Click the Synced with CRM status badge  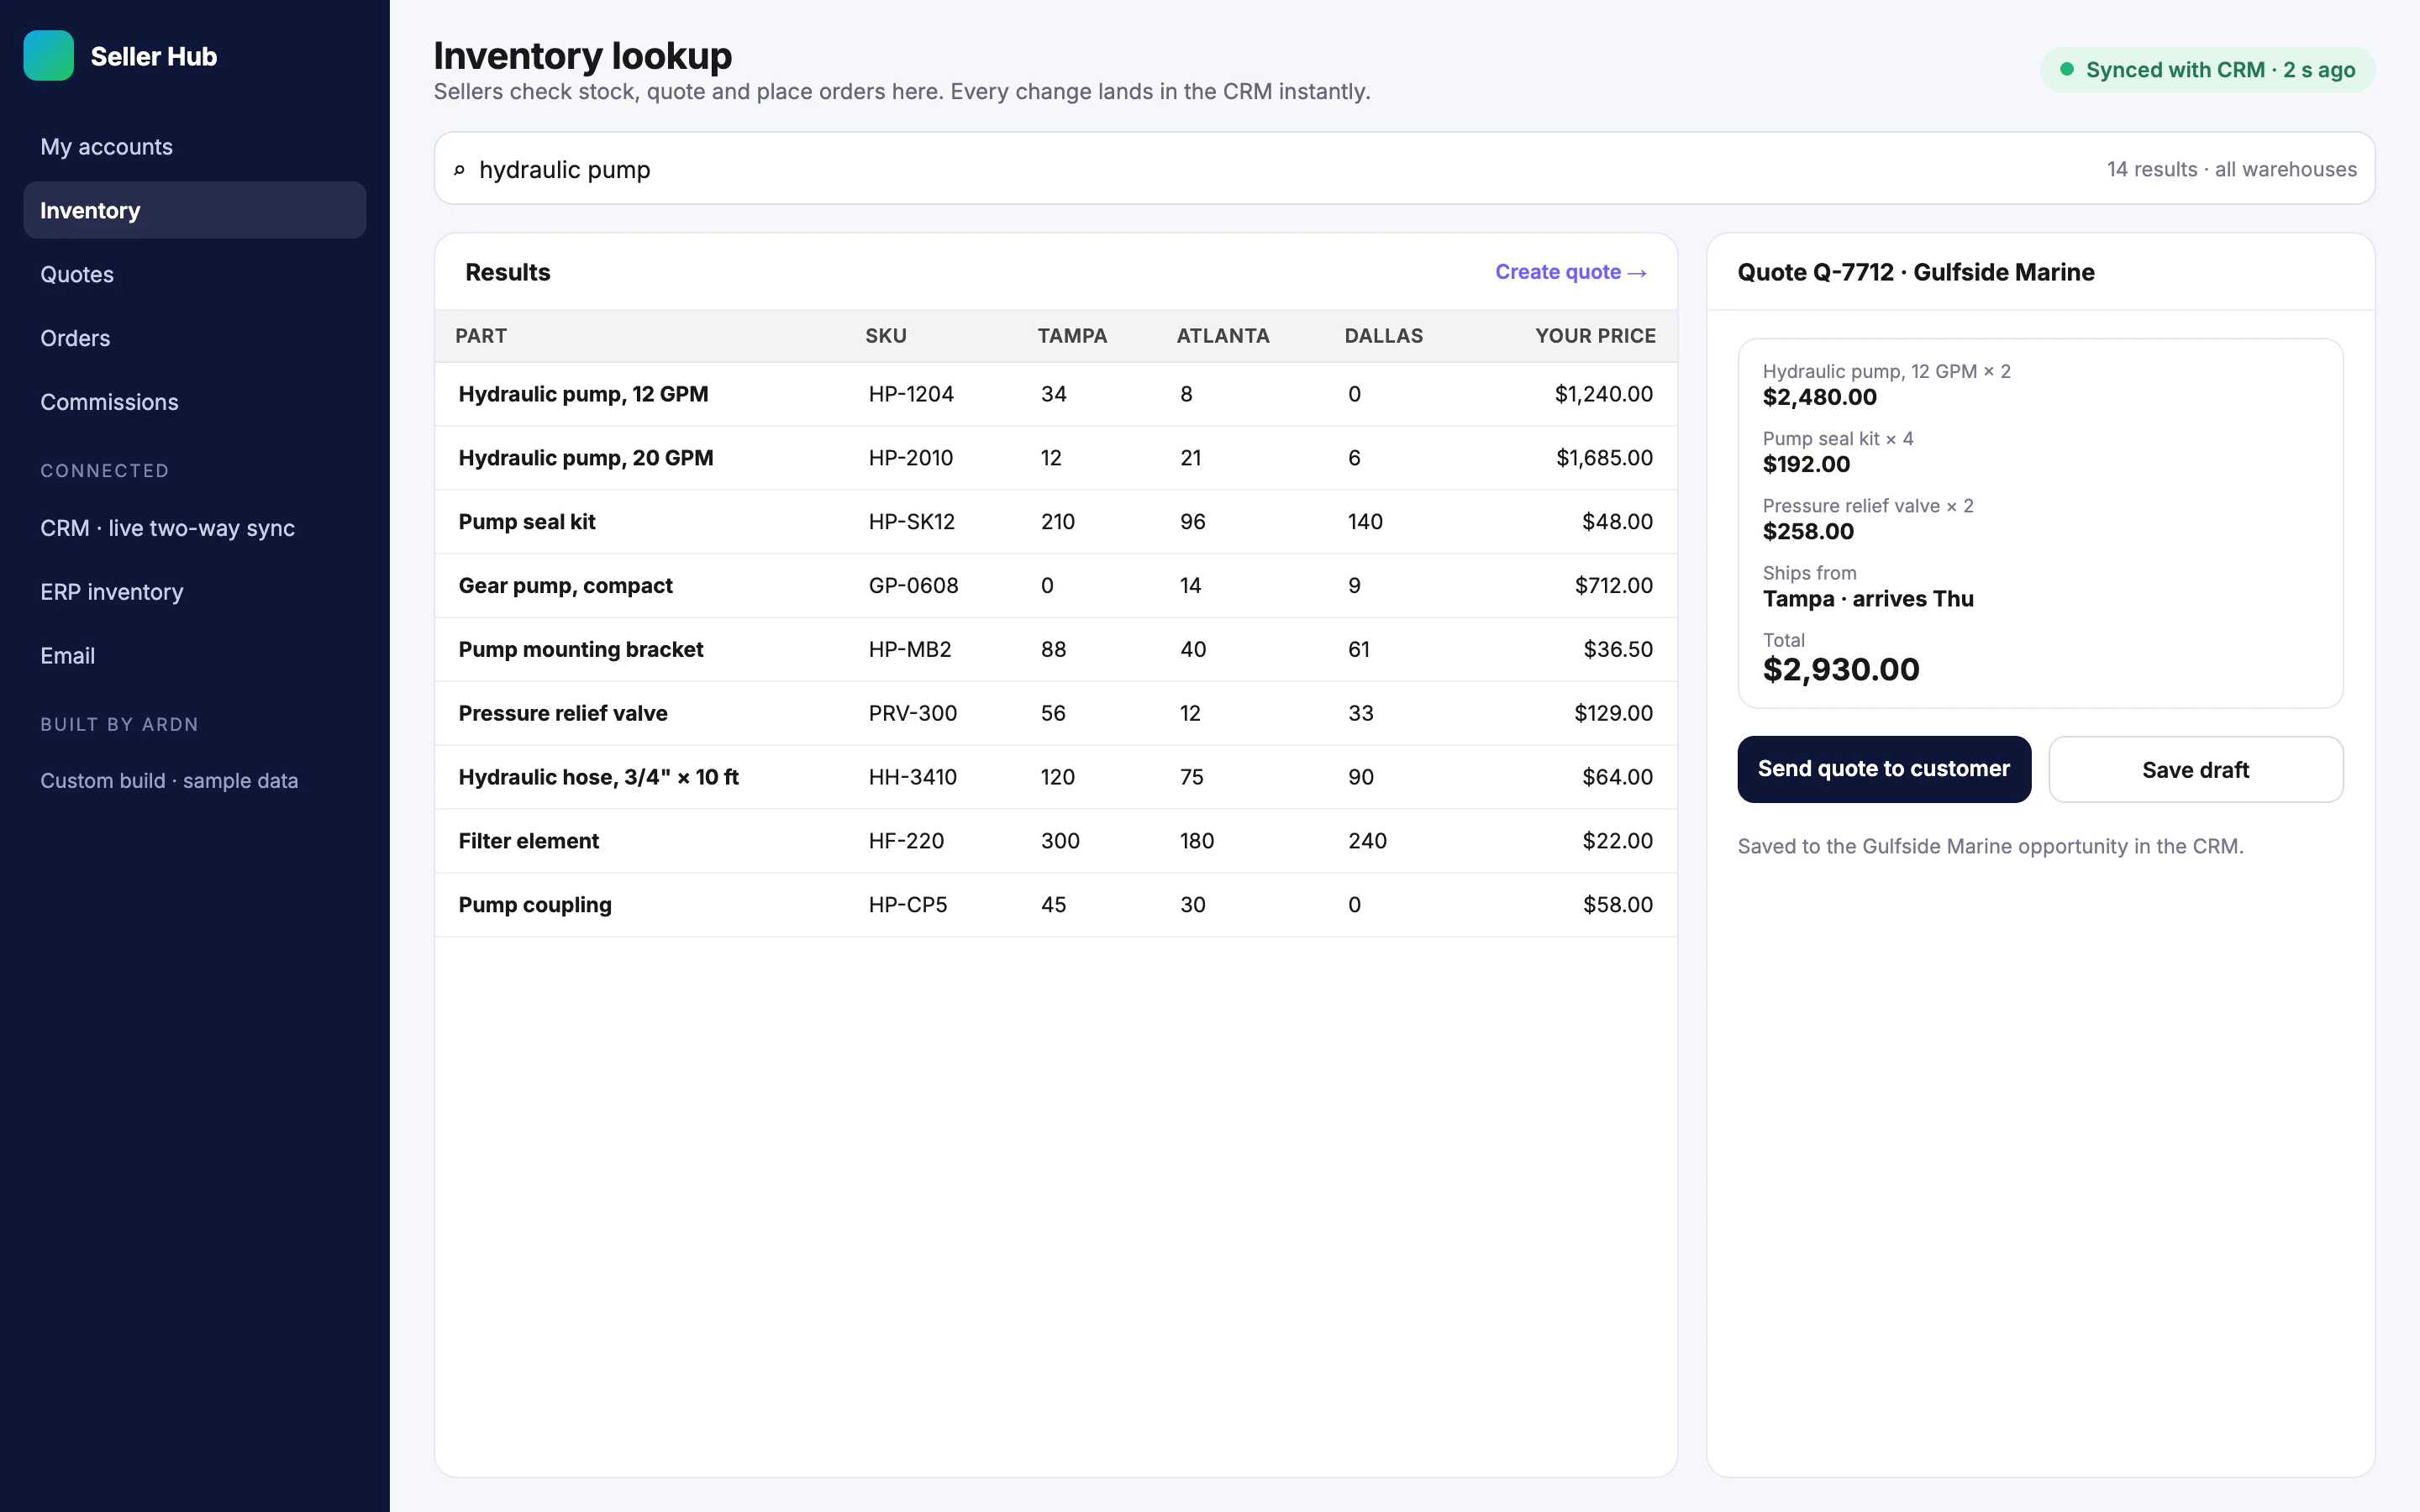click(x=2207, y=70)
